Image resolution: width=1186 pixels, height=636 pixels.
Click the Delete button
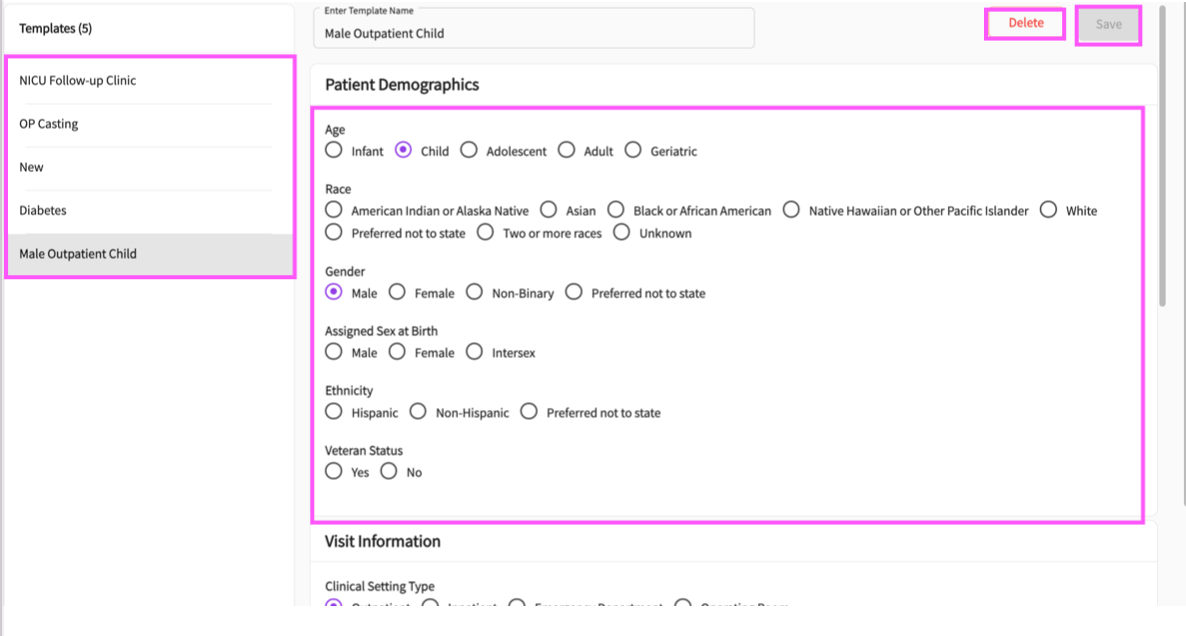click(x=1025, y=24)
